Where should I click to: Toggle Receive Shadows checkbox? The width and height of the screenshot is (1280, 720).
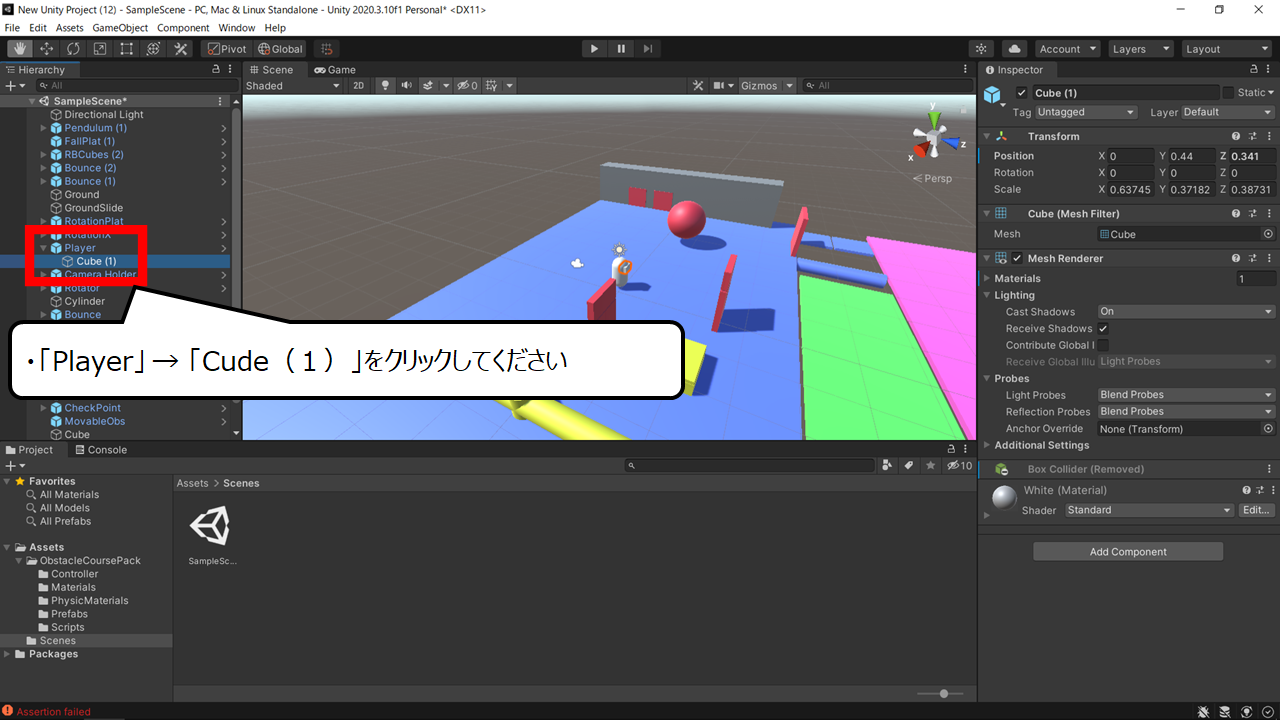(1103, 329)
